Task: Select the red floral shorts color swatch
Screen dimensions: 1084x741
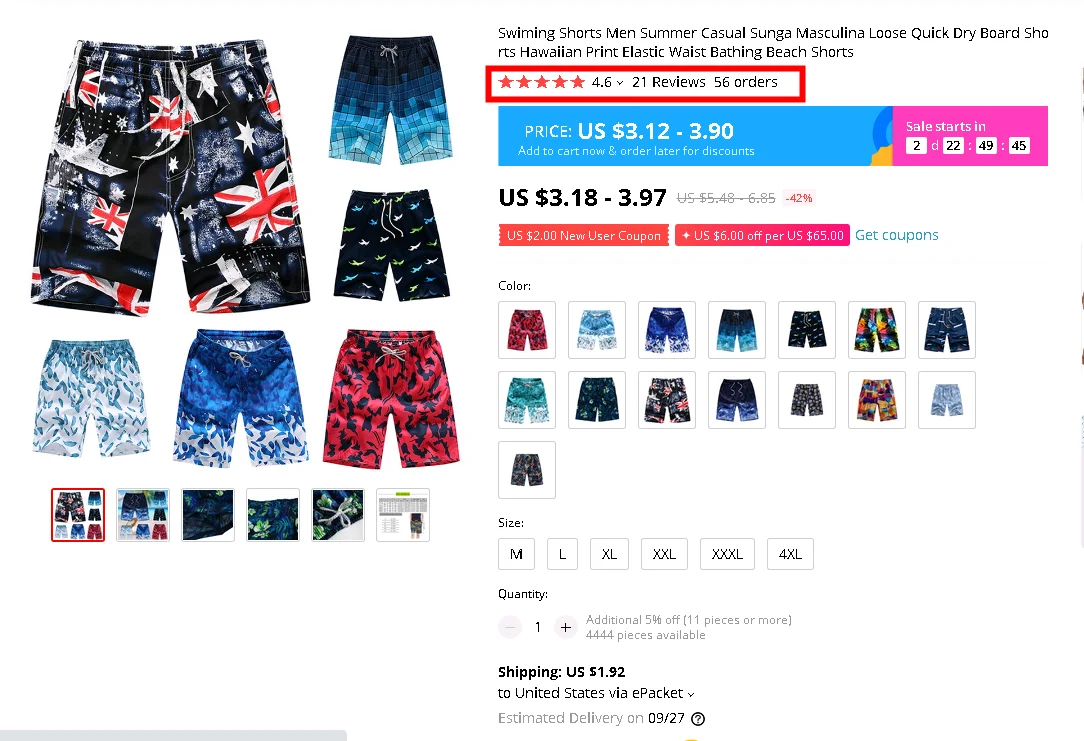Action: click(527, 330)
